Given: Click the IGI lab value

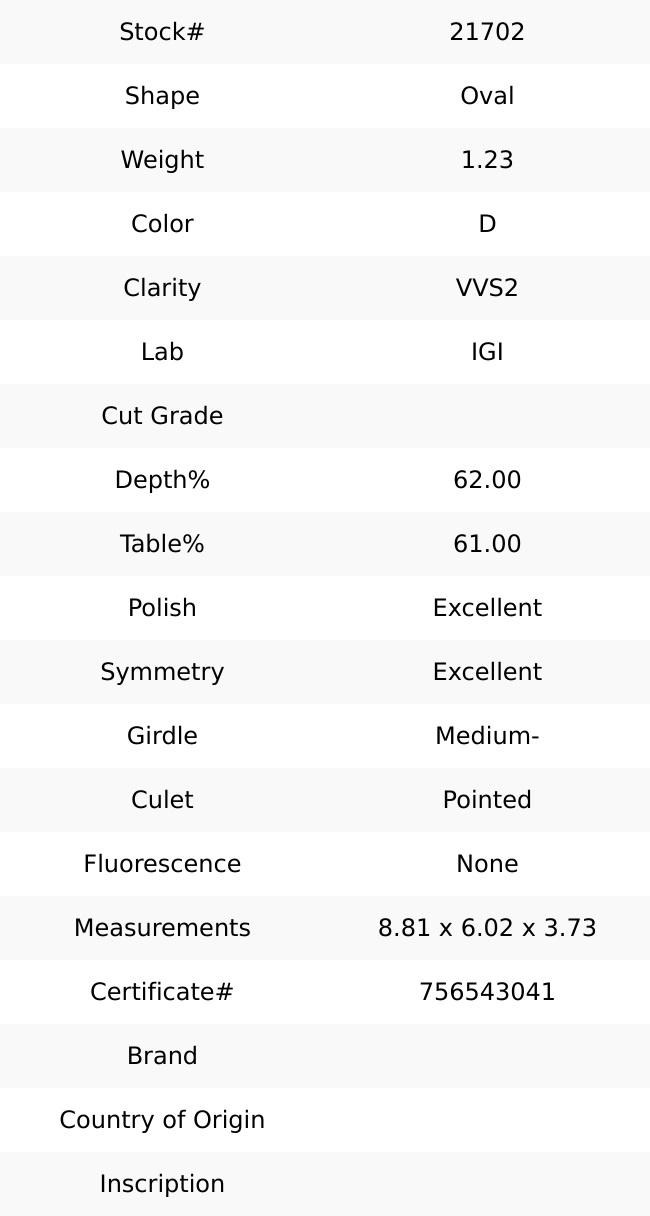Looking at the screenshot, I should (x=487, y=352).
